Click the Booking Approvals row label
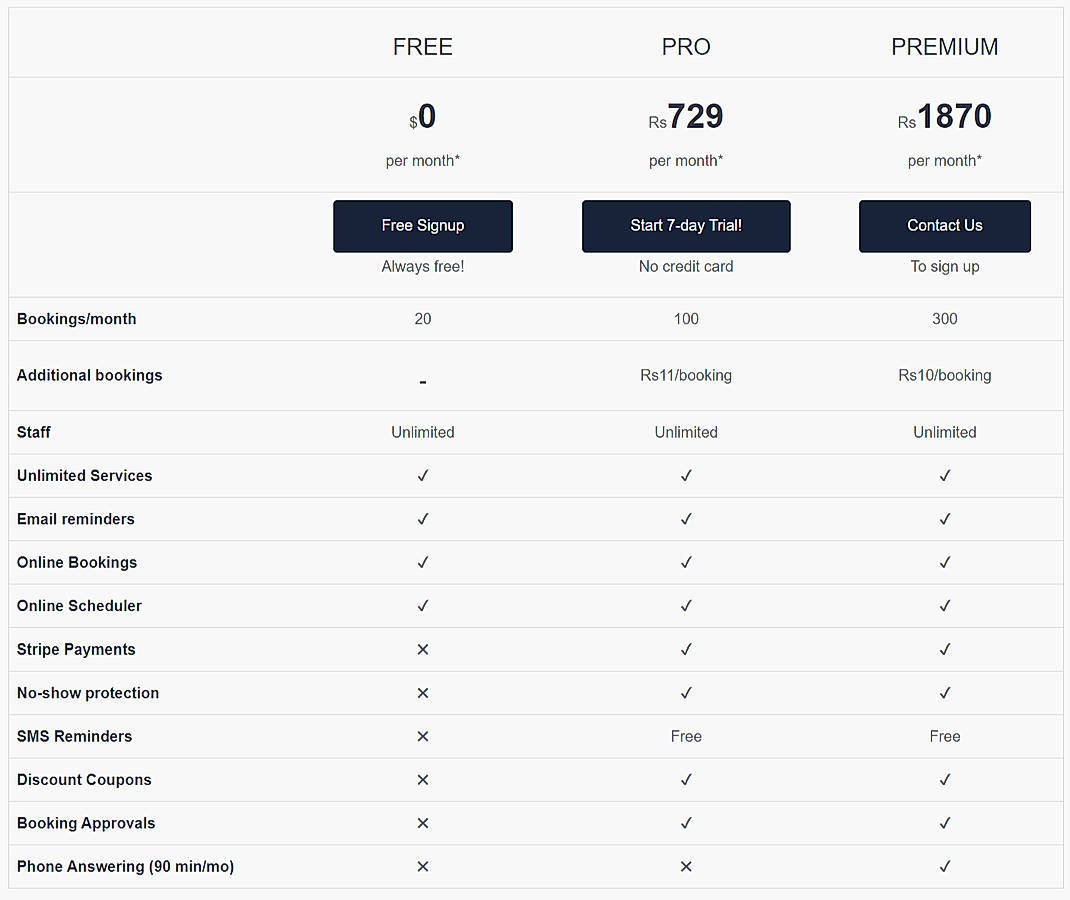 [x=86, y=823]
